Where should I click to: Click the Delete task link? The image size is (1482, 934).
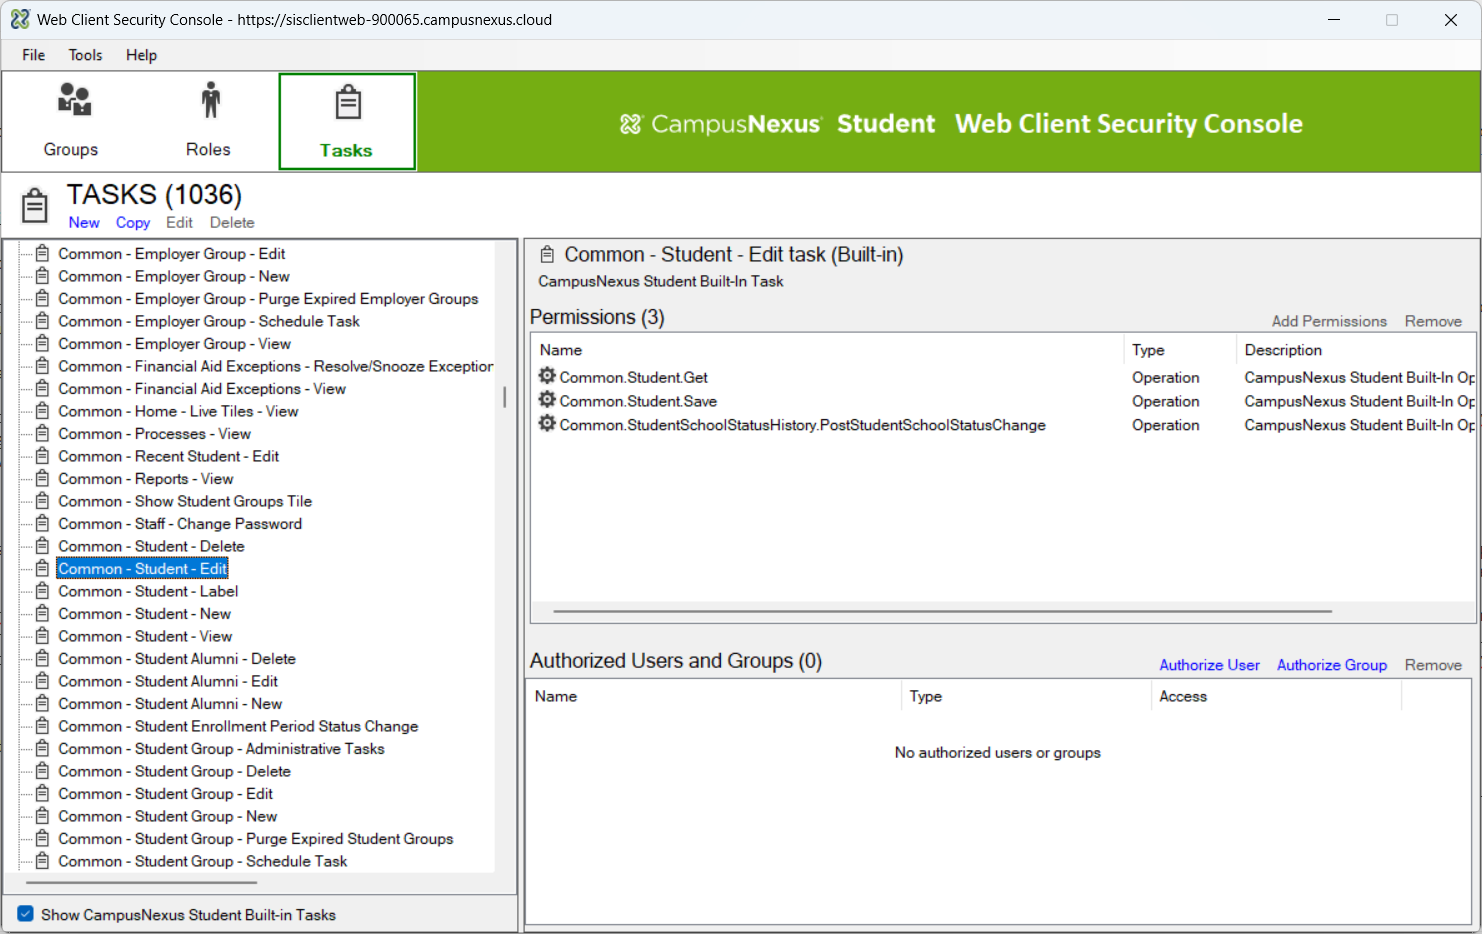(232, 222)
